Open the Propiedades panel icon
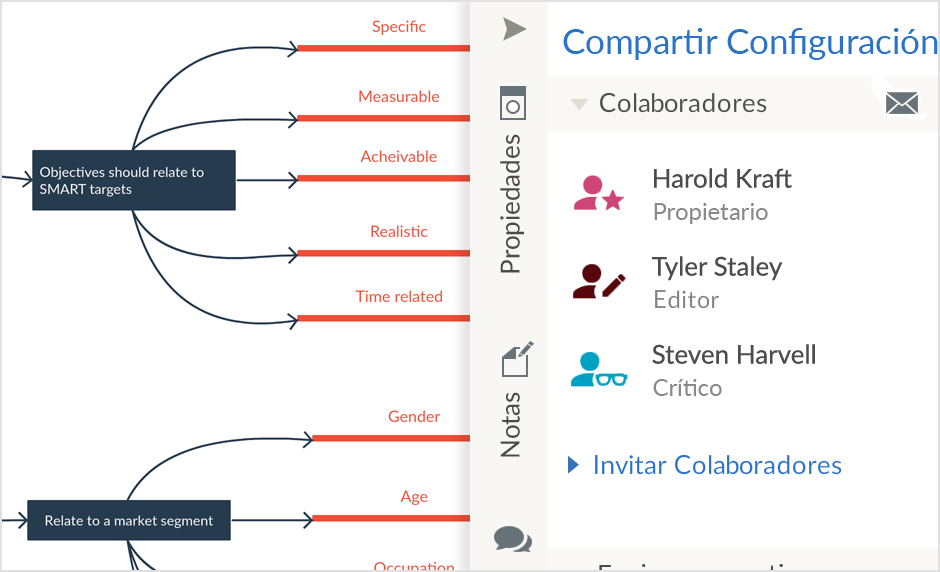940x572 pixels. click(513, 103)
